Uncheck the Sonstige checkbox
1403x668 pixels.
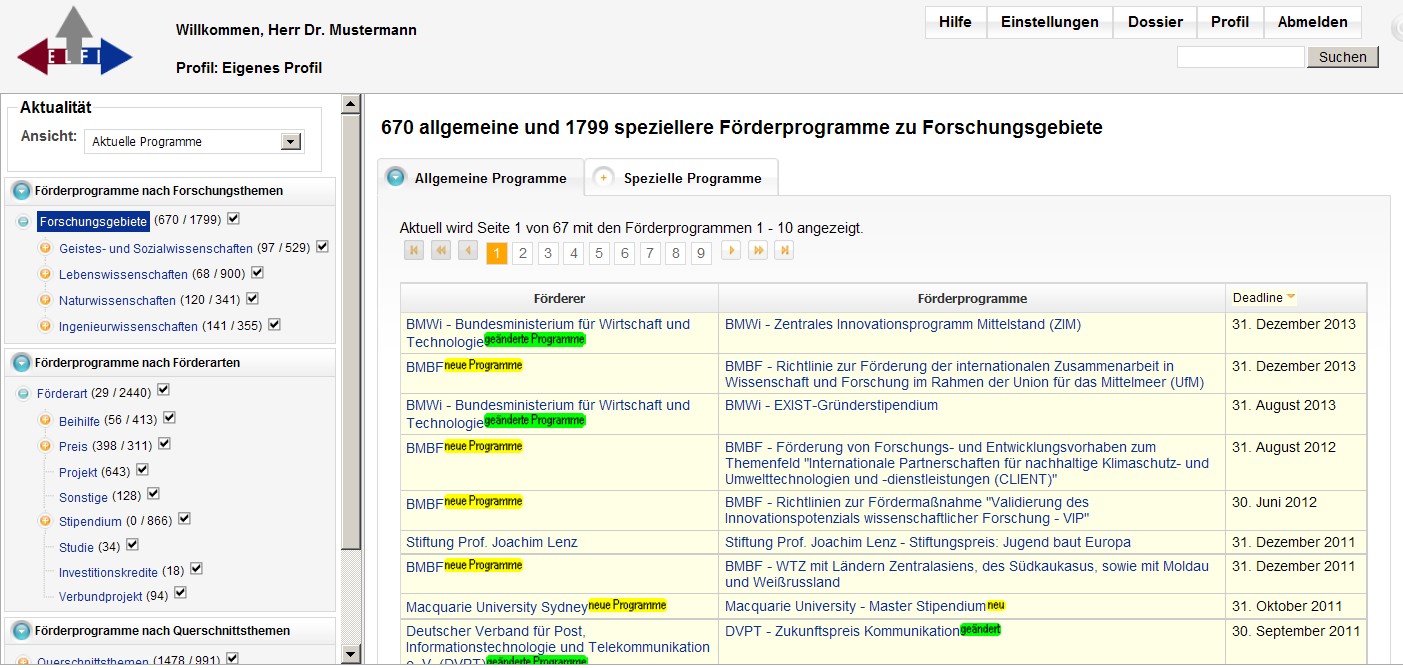[153, 494]
